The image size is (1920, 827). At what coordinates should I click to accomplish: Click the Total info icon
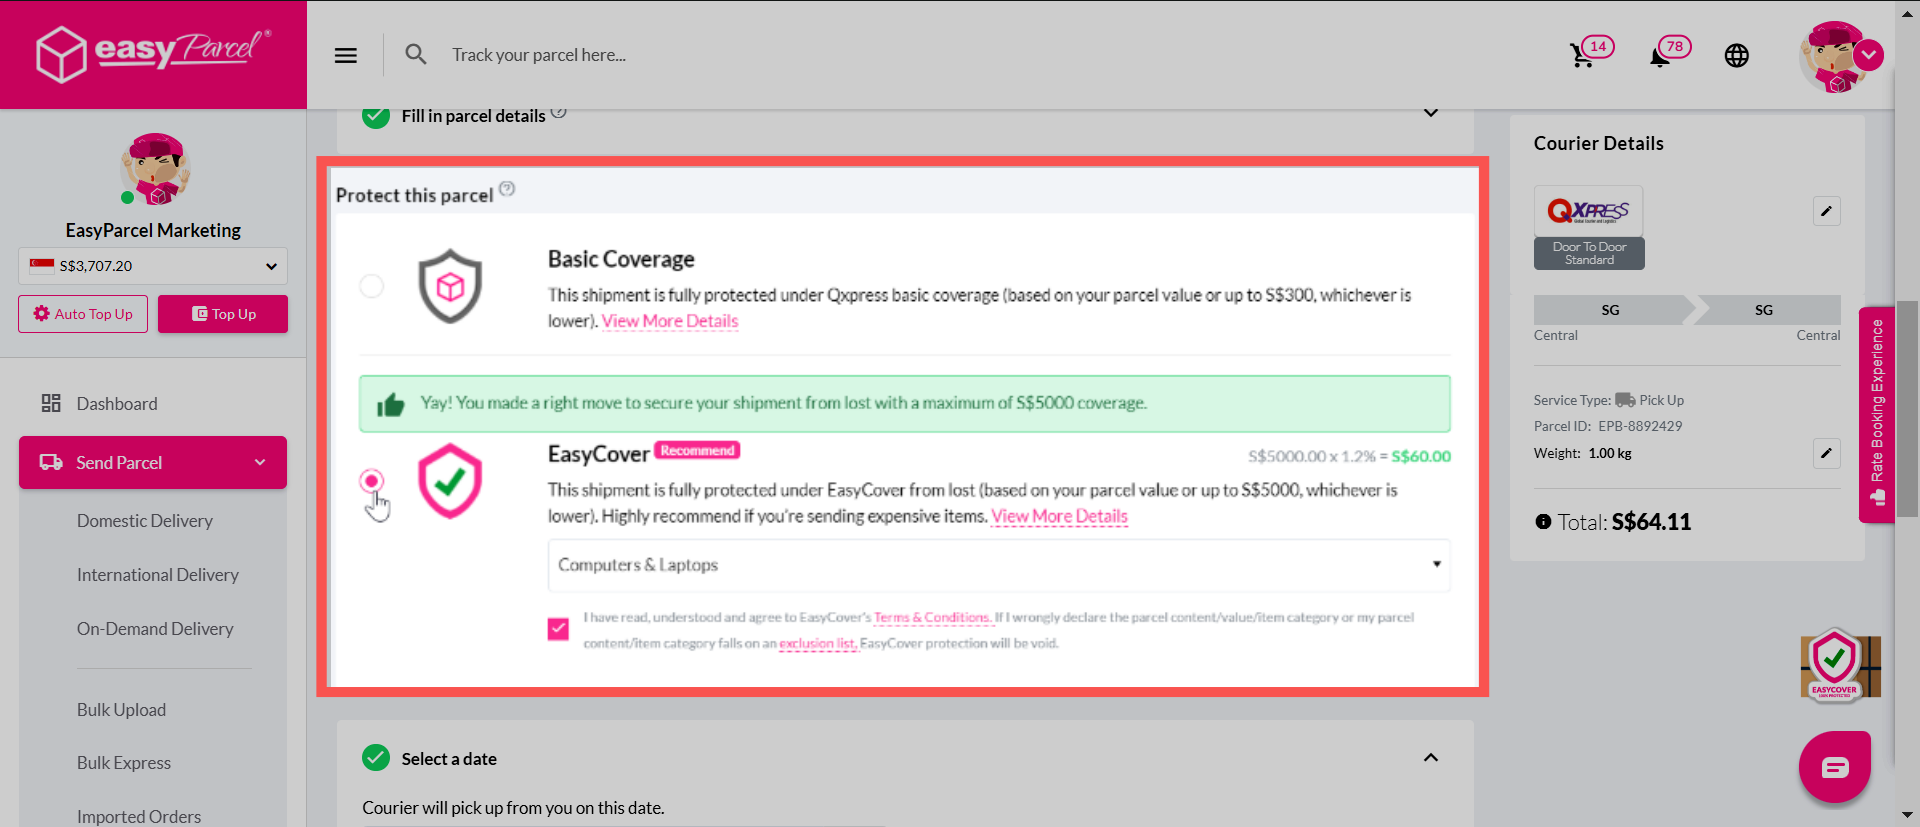click(x=1543, y=522)
